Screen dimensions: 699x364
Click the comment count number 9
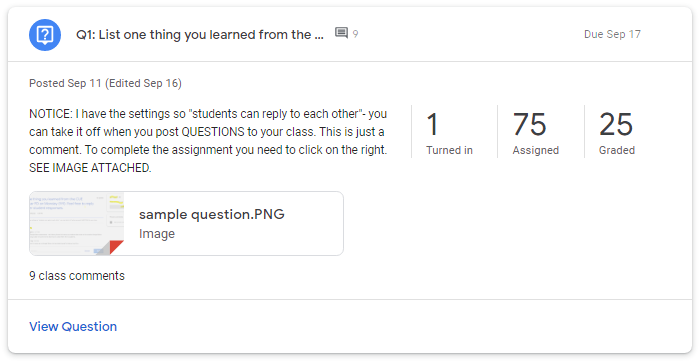(x=355, y=34)
